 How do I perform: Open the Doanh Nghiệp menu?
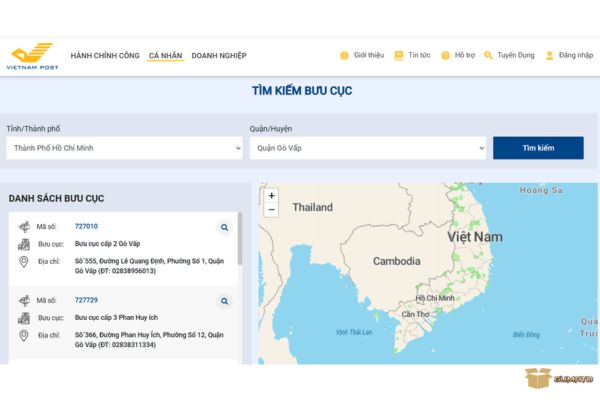[x=219, y=56]
